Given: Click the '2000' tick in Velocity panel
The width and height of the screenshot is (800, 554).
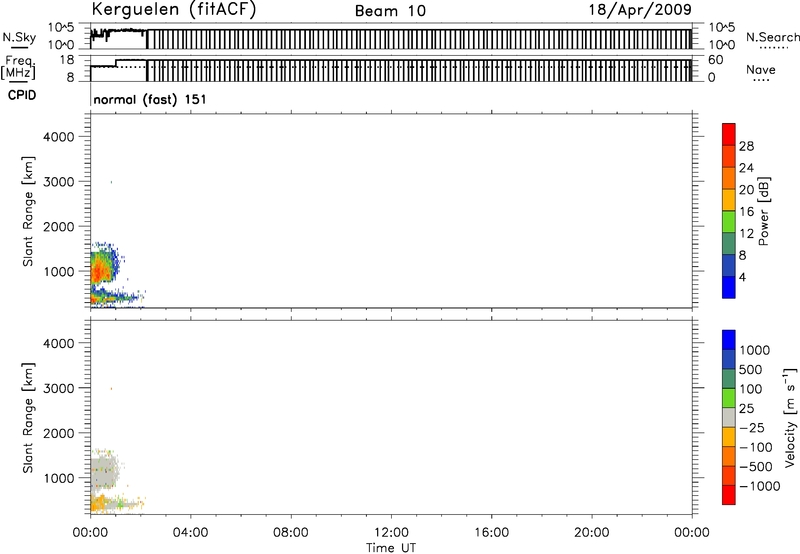Looking at the screenshot, I should pyautogui.click(x=58, y=433).
